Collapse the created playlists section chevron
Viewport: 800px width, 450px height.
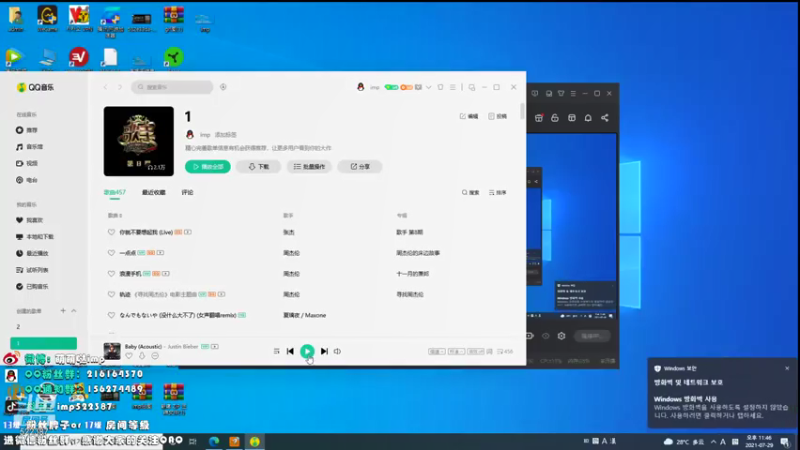[x=73, y=311]
